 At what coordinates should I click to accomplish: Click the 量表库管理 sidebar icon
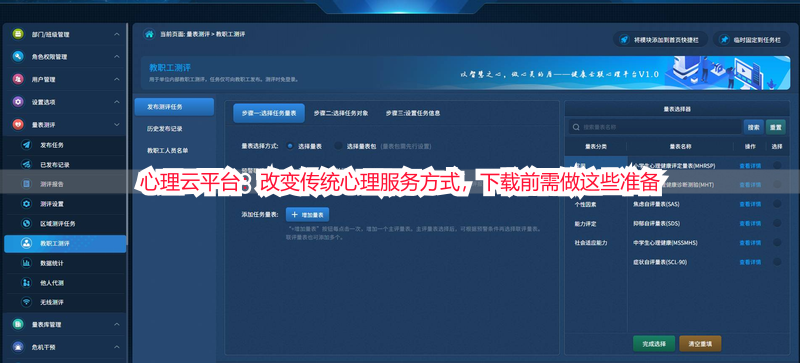click(x=18, y=324)
